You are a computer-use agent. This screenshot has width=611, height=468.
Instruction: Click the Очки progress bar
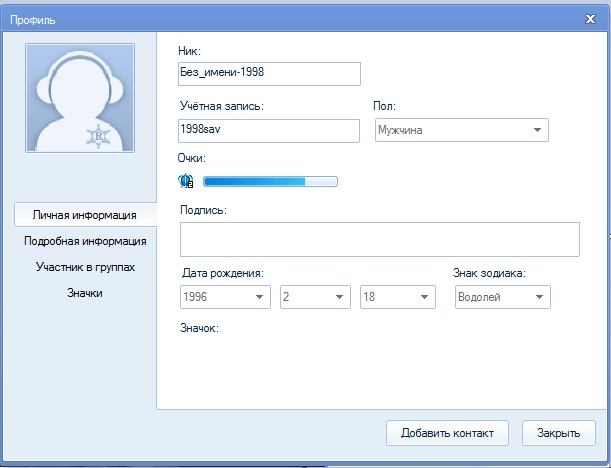tap(270, 181)
